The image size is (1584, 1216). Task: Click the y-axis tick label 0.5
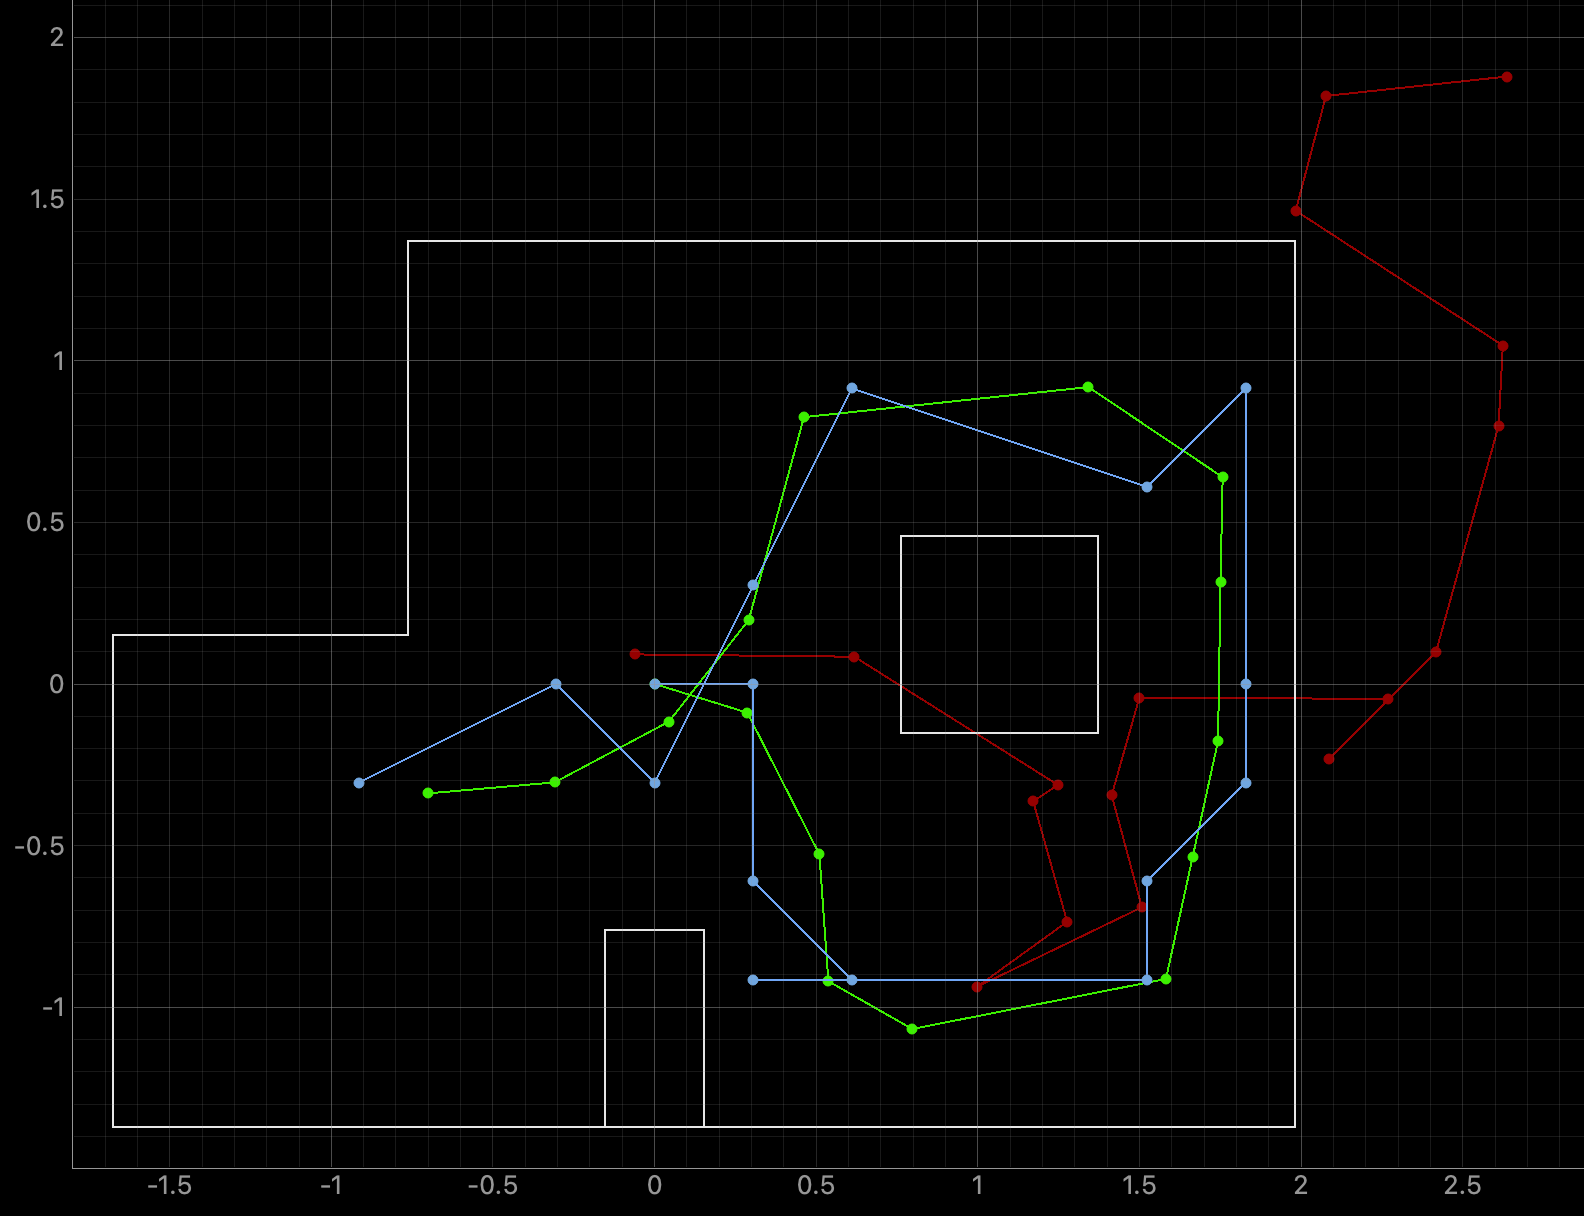[47, 522]
